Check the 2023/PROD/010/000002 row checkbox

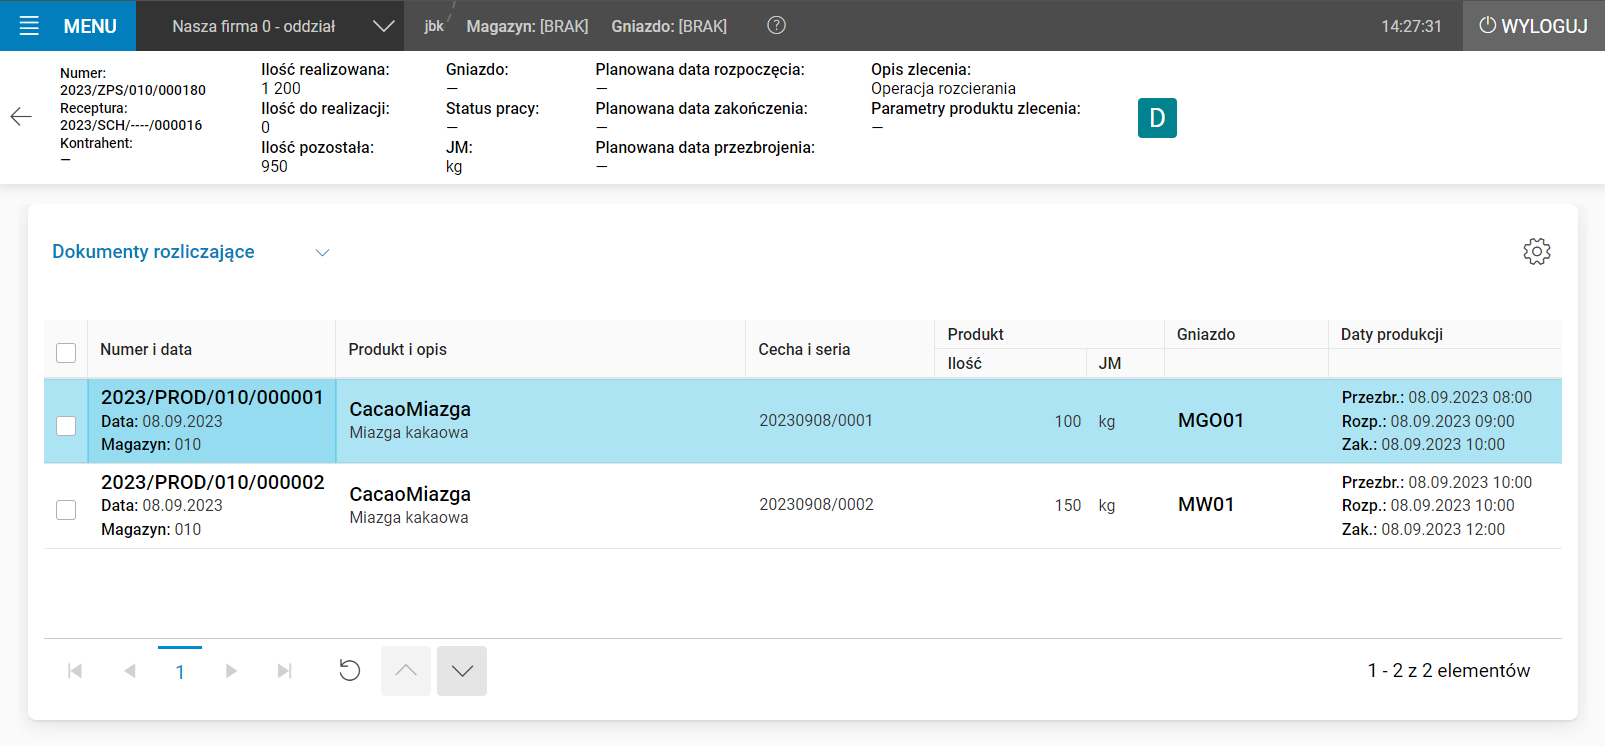point(66,510)
